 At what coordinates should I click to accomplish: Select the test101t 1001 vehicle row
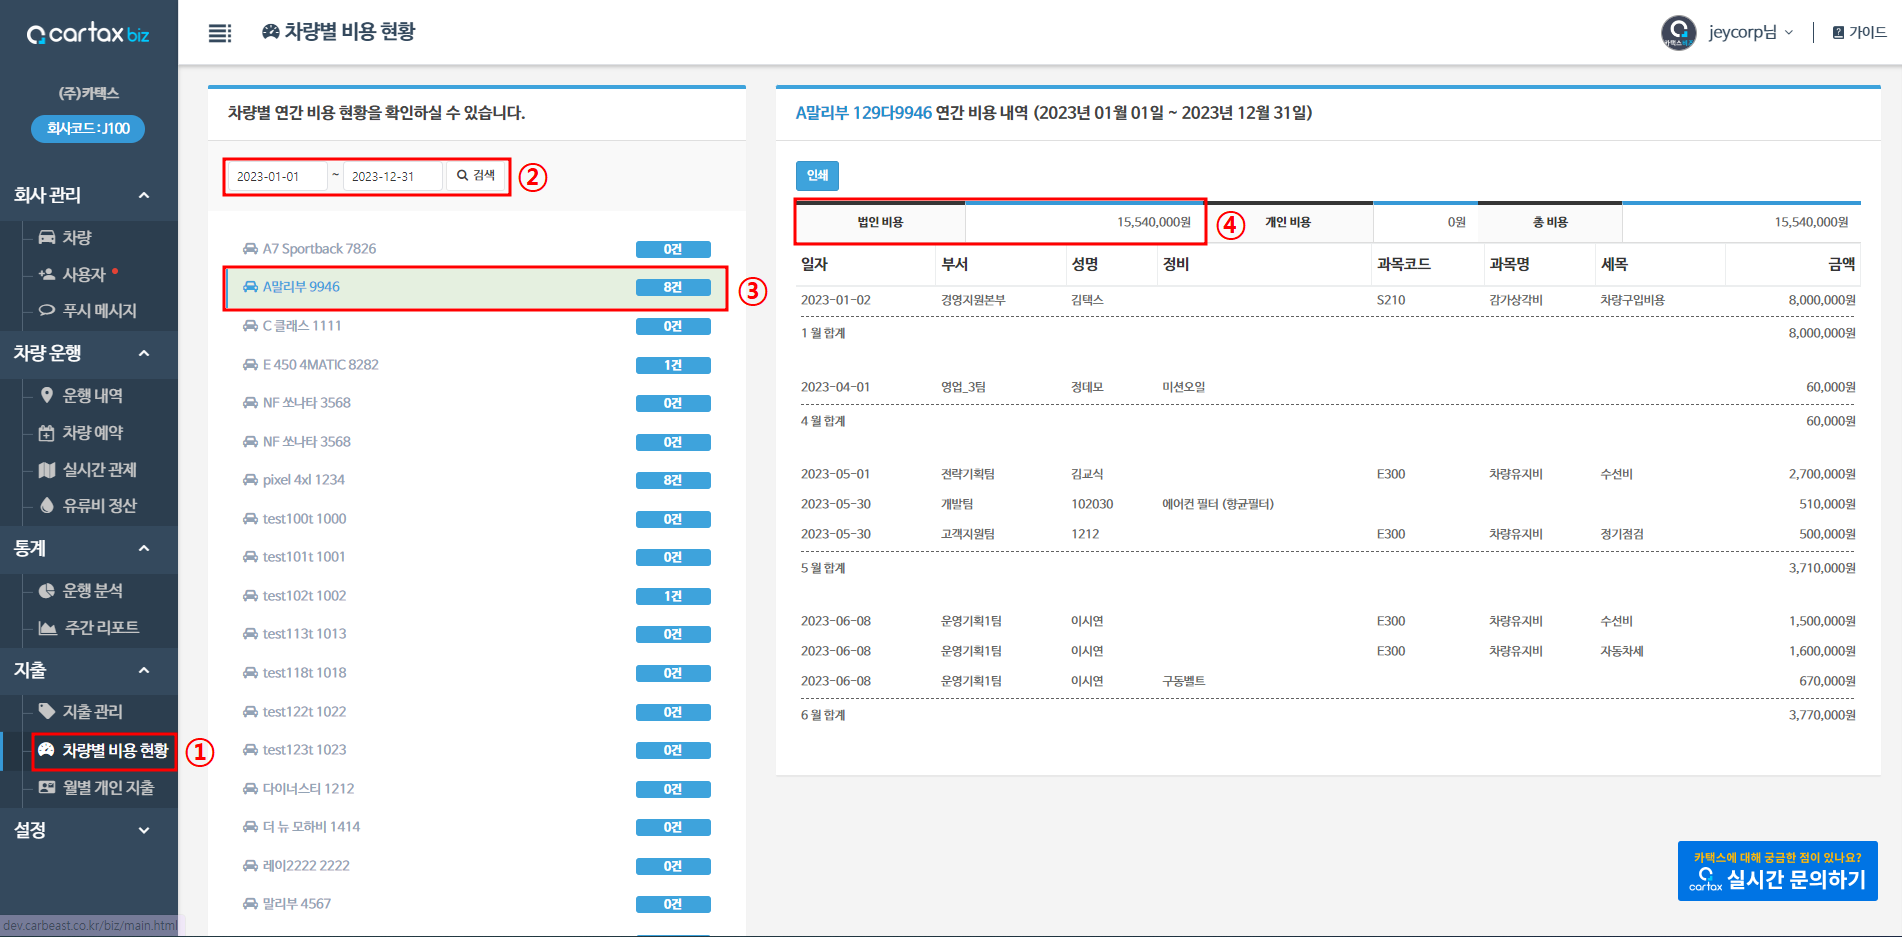[x=476, y=557]
